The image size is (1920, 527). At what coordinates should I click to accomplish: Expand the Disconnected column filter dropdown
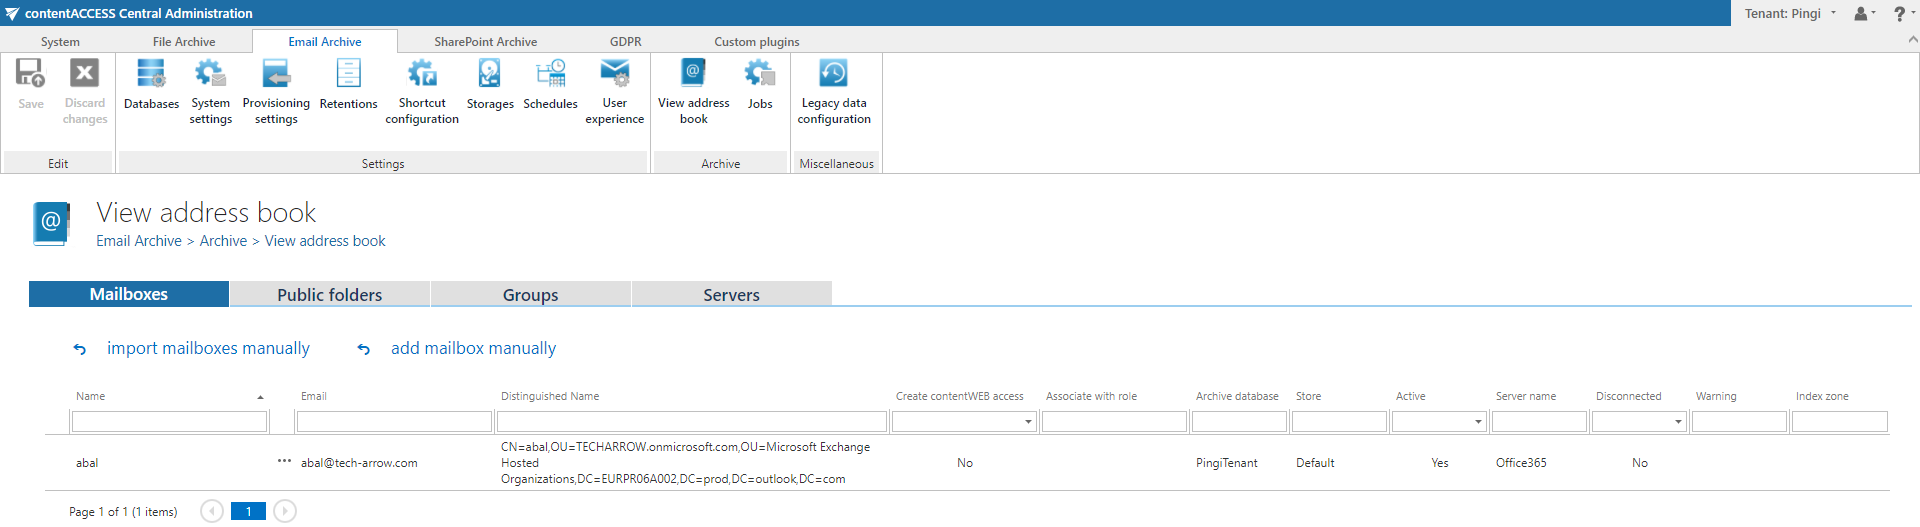pyautogui.click(x=1677, y=423)
